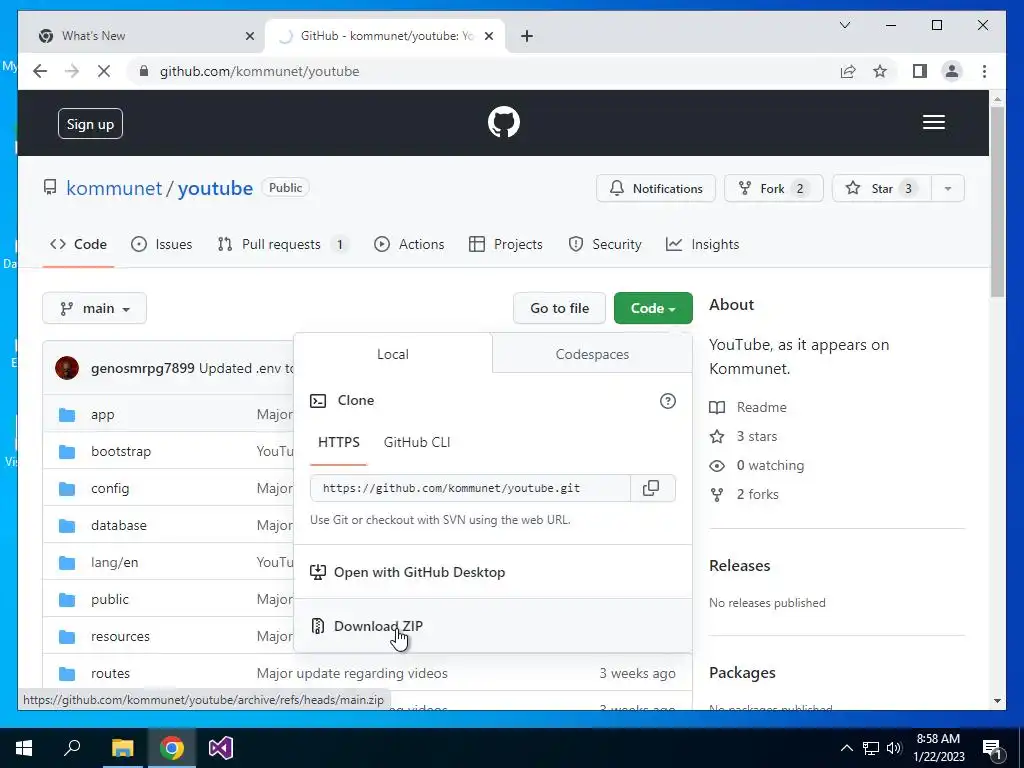
Task: View site information lock icon
Action: click(x=144, y=71)
